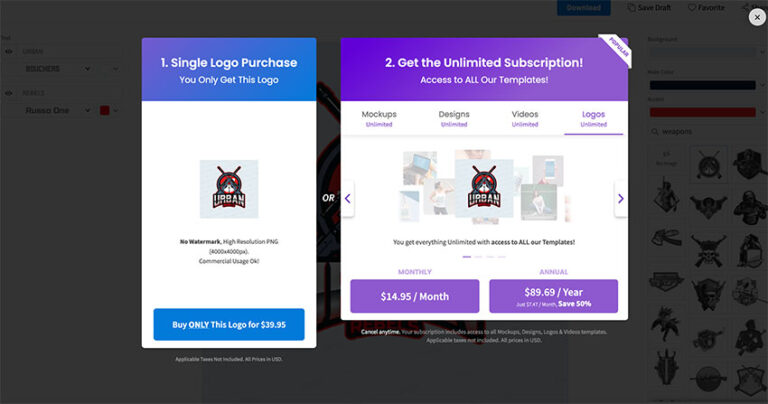Screen dimensions: 768x404
Task: Go to the previous carousel slide arrow
Action: 348,198
